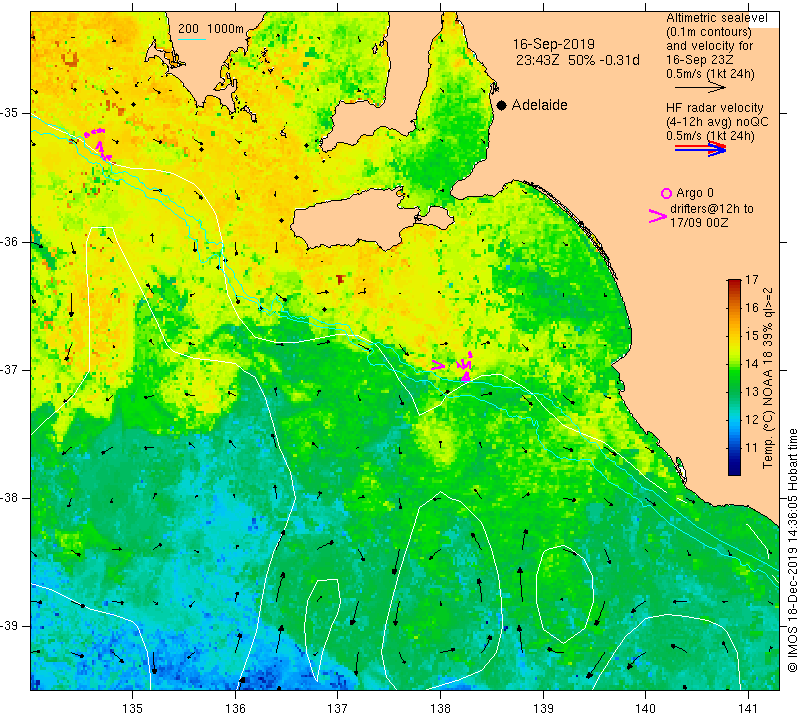Click the latitude axis label -39
The height and width of the screenshot is (720, 800).
(x=11, y=626)
